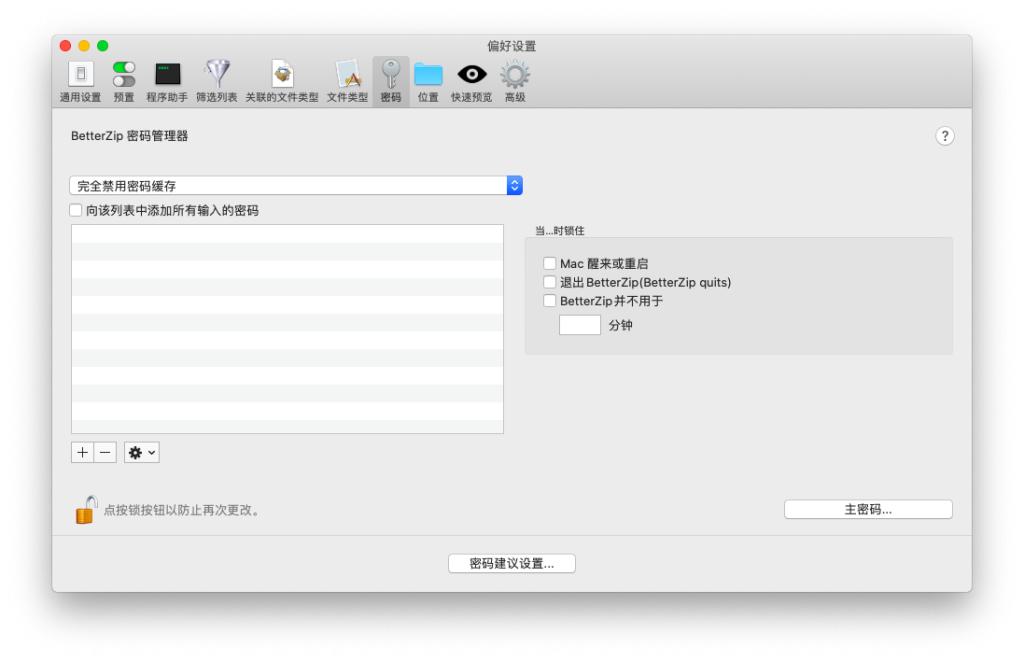
Task: Remove selected password with the minus button
Action: coord(104,452)
